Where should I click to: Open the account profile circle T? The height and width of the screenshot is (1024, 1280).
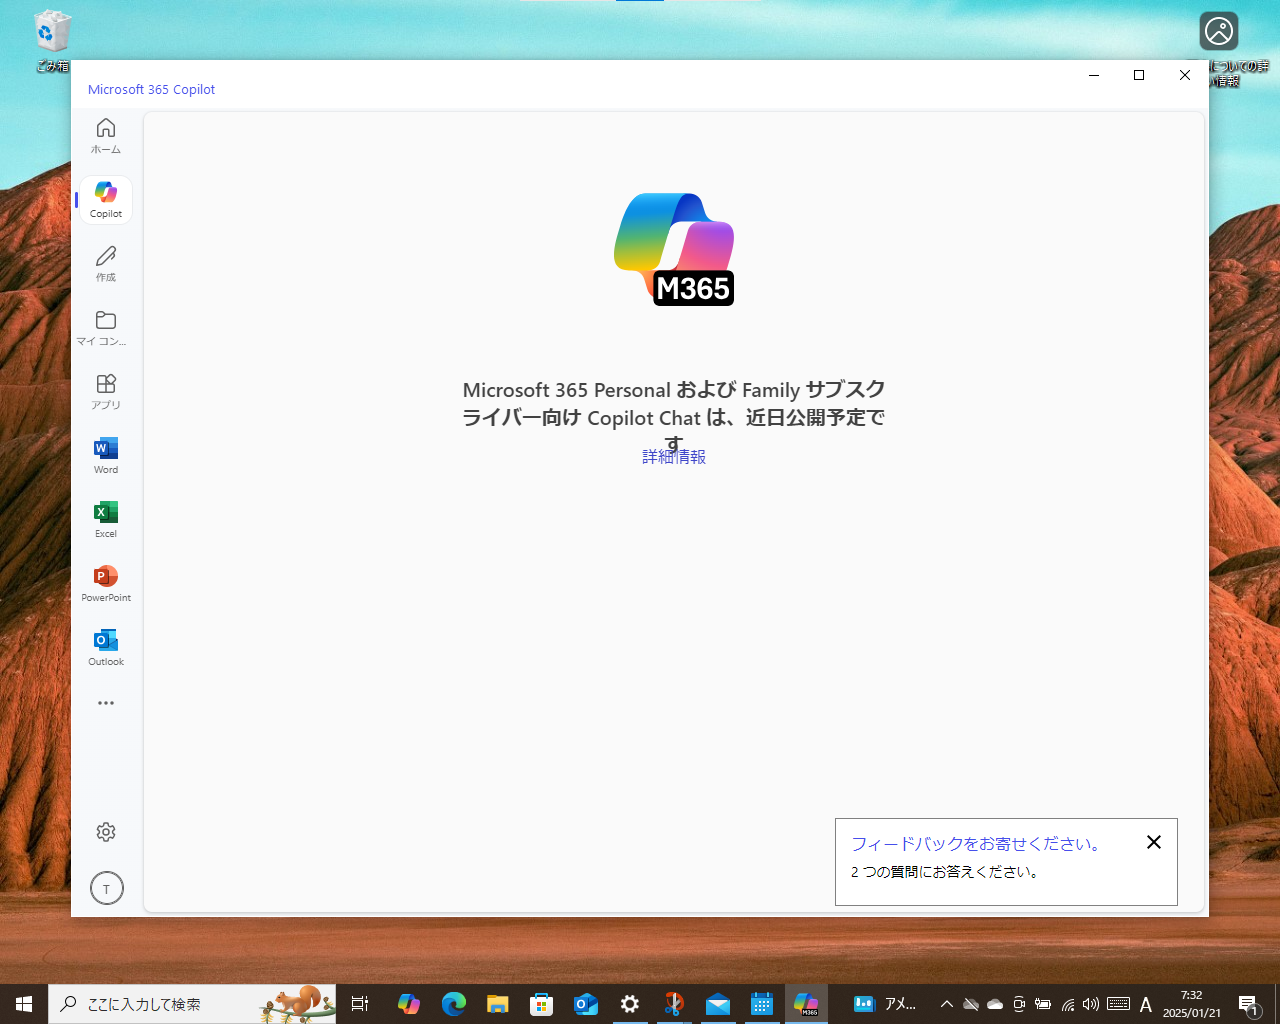107,888
